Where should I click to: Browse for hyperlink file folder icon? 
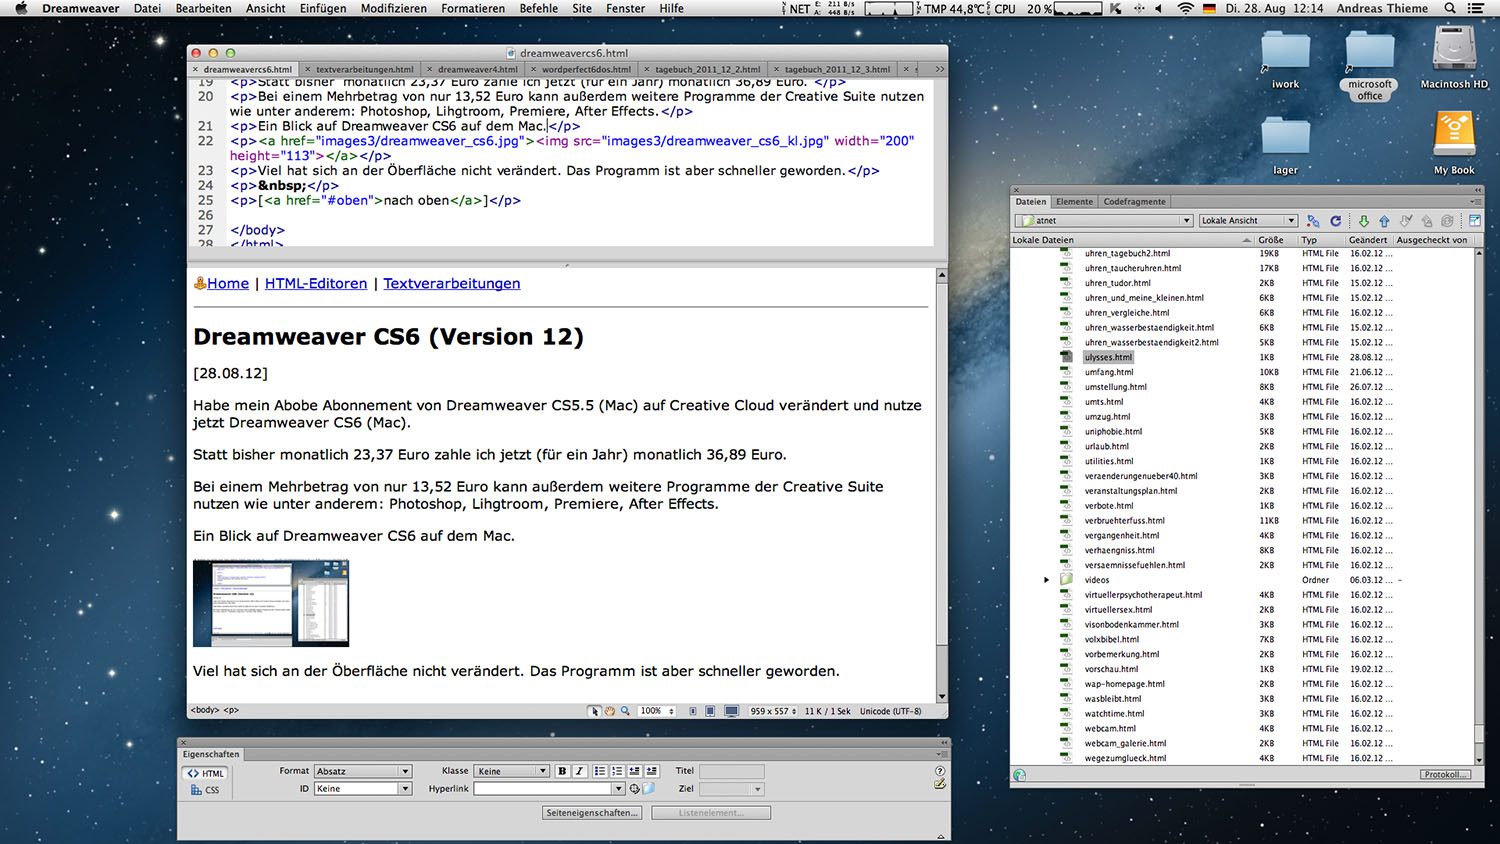(649, 789)
